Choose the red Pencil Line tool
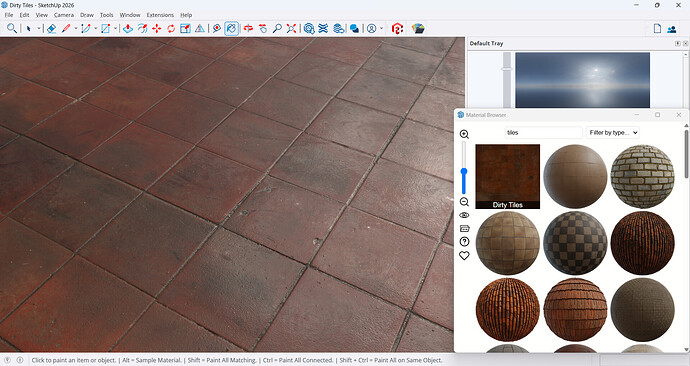 pyautogui.click(x=66, y=29)
